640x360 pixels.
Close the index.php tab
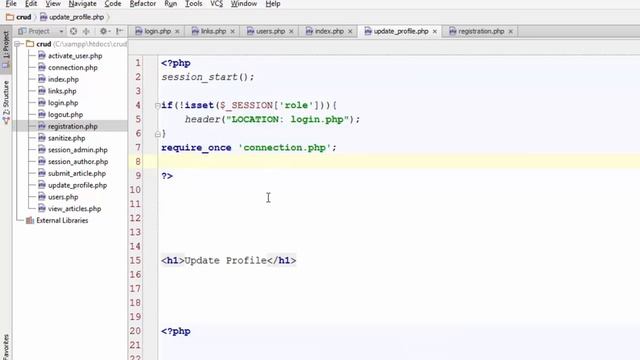(350, 31)
